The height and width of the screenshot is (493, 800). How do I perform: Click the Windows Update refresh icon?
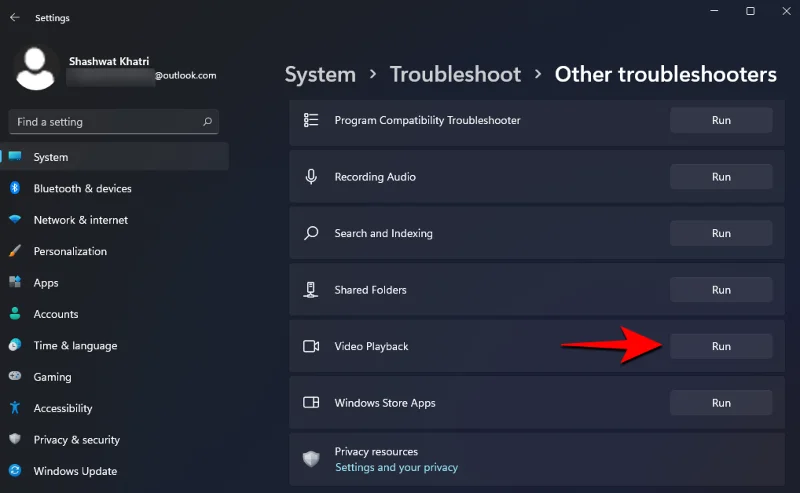pyautogui.click(x=15, y=470)
